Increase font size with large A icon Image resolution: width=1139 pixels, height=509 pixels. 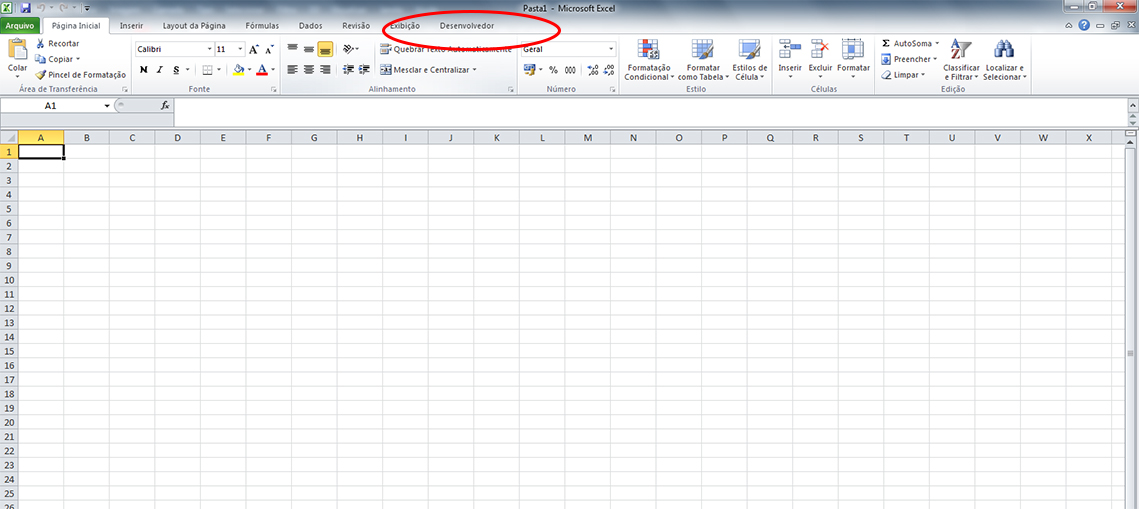(x=254, y=50)
